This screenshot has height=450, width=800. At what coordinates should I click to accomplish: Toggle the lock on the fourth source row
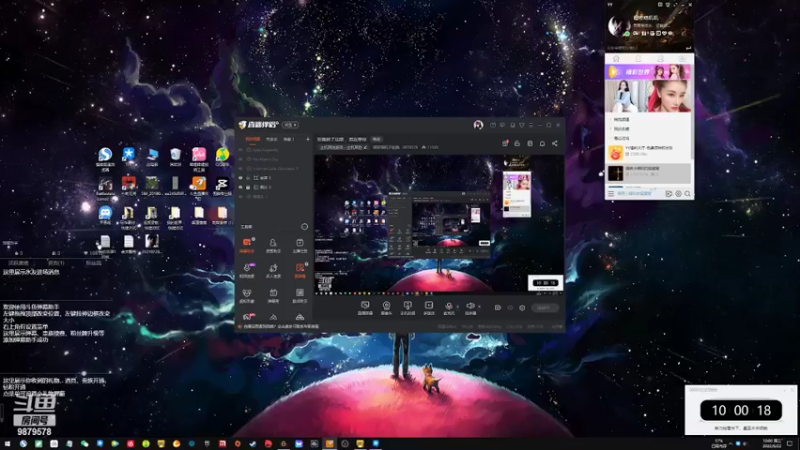click(x=248, y=178)
